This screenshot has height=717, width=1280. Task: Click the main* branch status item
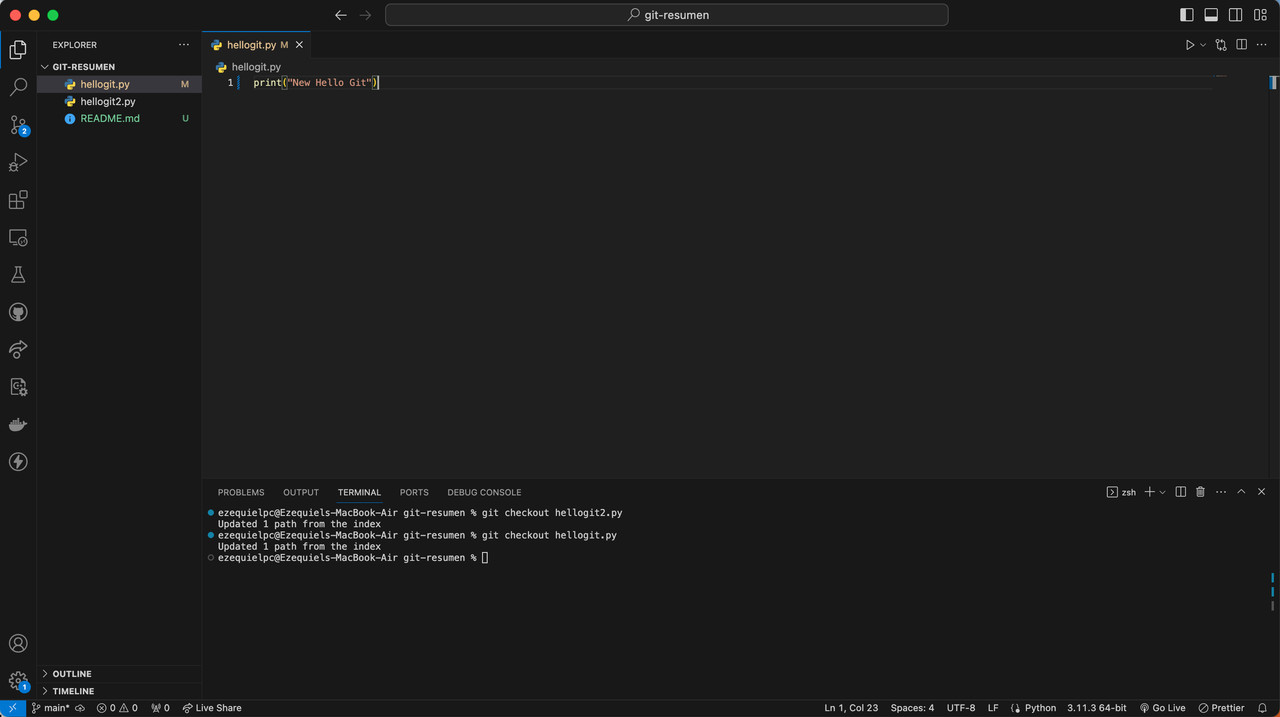(50, 708)
